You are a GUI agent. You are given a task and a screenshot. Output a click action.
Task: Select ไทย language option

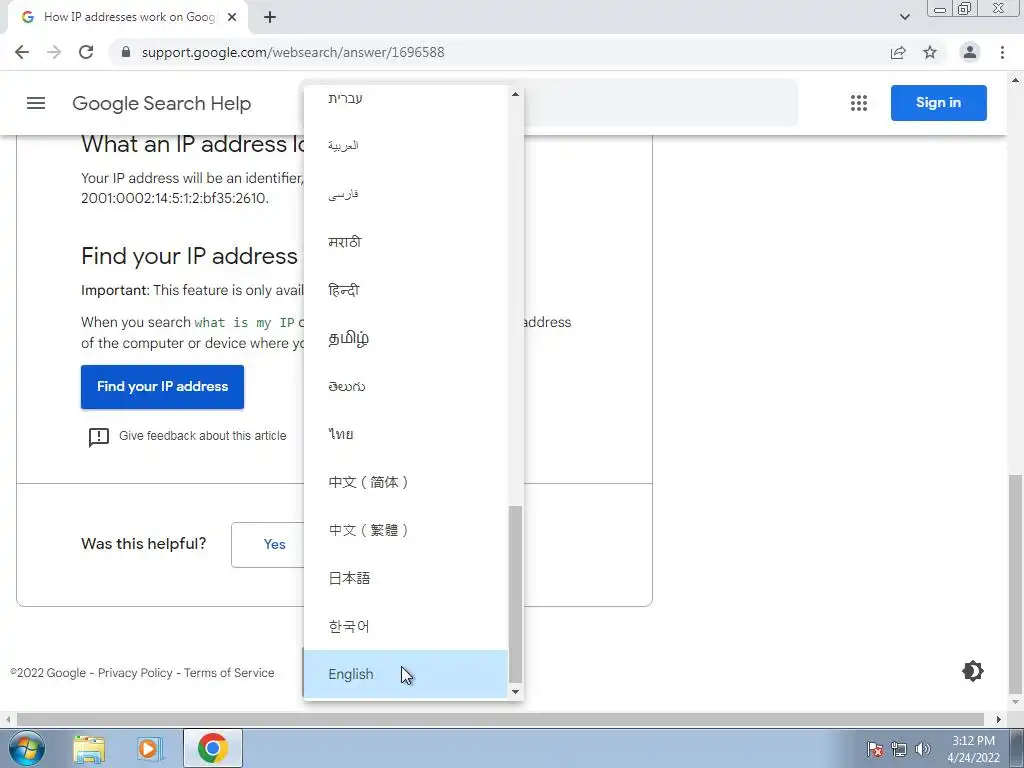point(406,434)
